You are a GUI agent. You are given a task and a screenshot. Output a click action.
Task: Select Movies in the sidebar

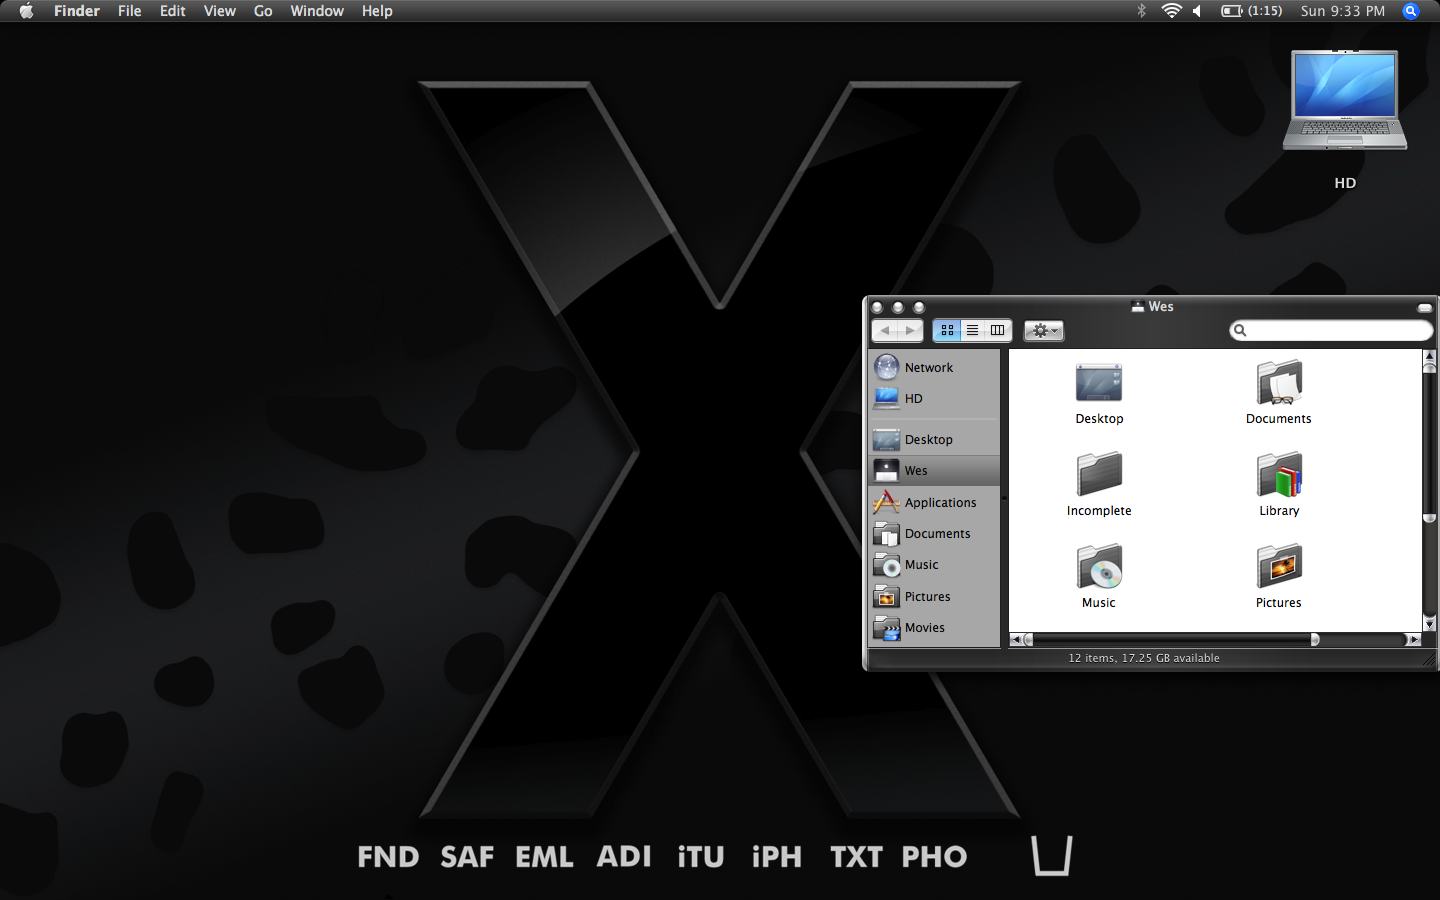click(934, 627)
